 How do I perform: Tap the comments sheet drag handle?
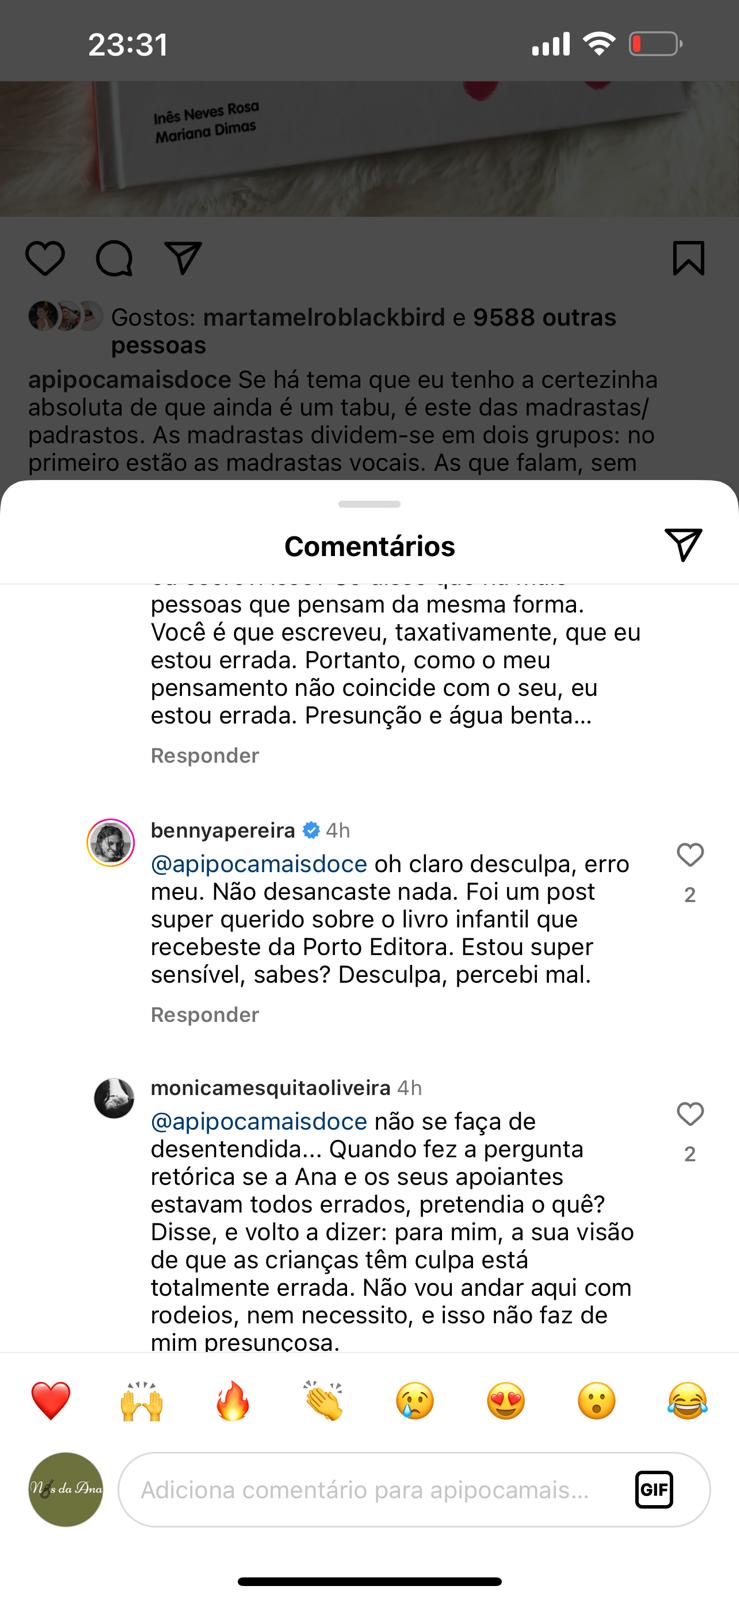pyautogui.click(x=369, y=504)
